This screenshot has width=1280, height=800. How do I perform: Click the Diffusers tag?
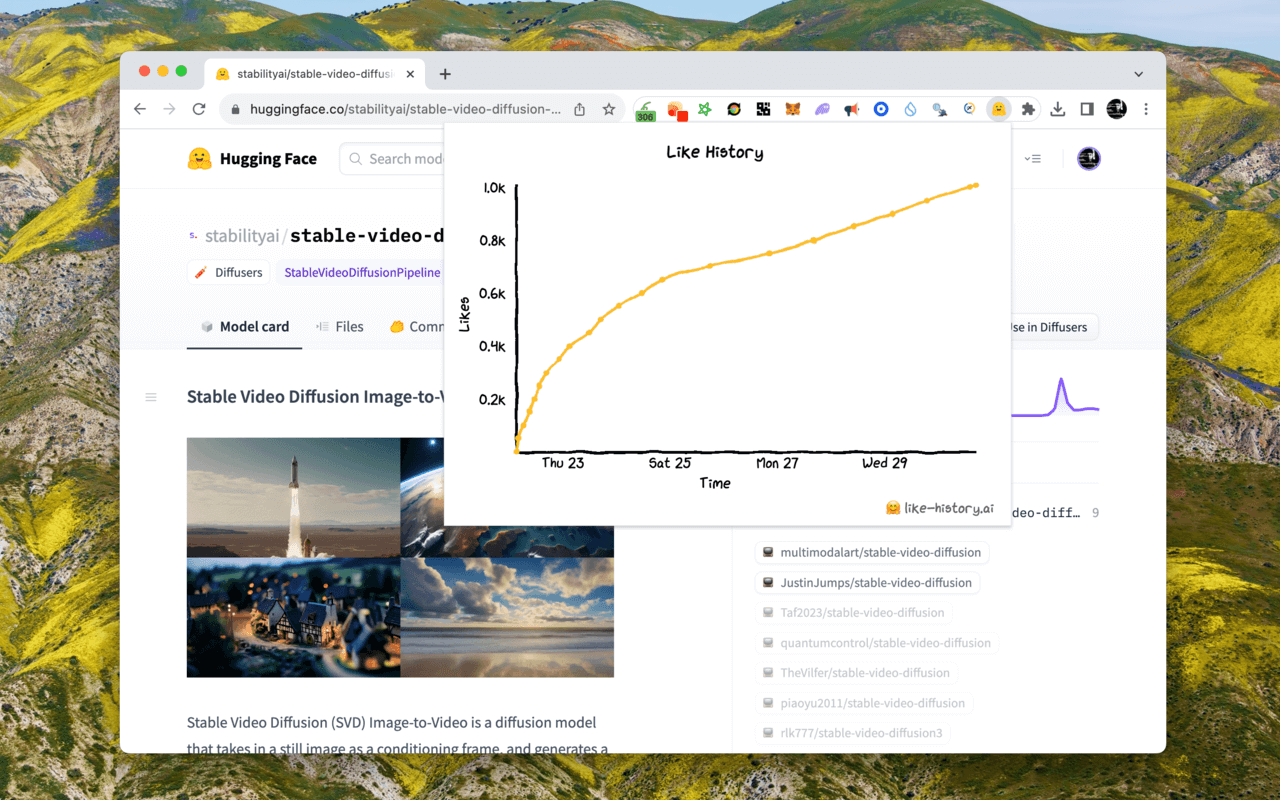click(x=228, y=272)
